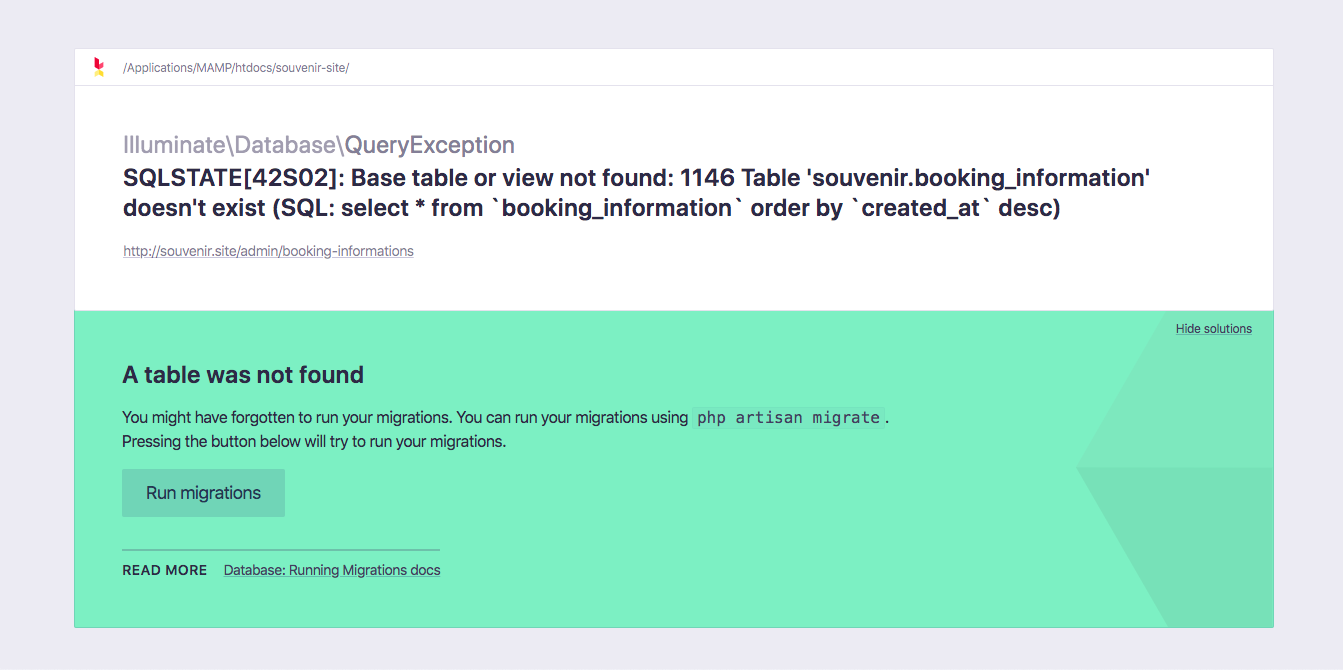
Task: Click the 'Pressing the button below' sentence
Action: 314,441
